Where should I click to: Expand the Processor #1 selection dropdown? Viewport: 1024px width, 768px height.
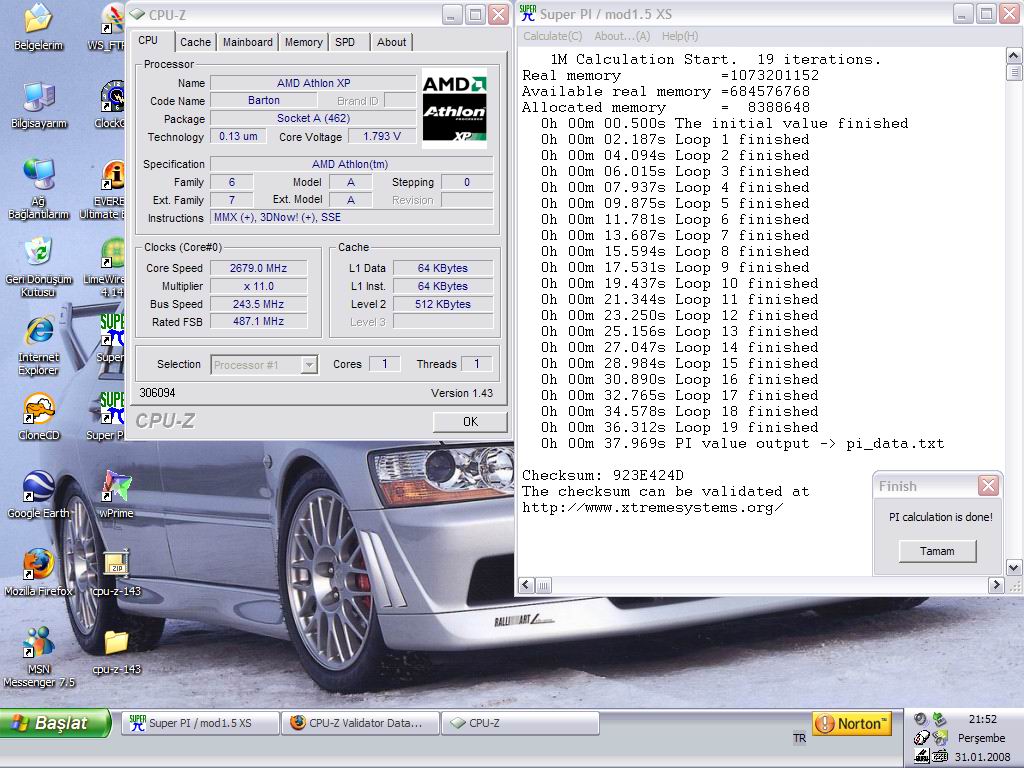(x=310, y=364)
